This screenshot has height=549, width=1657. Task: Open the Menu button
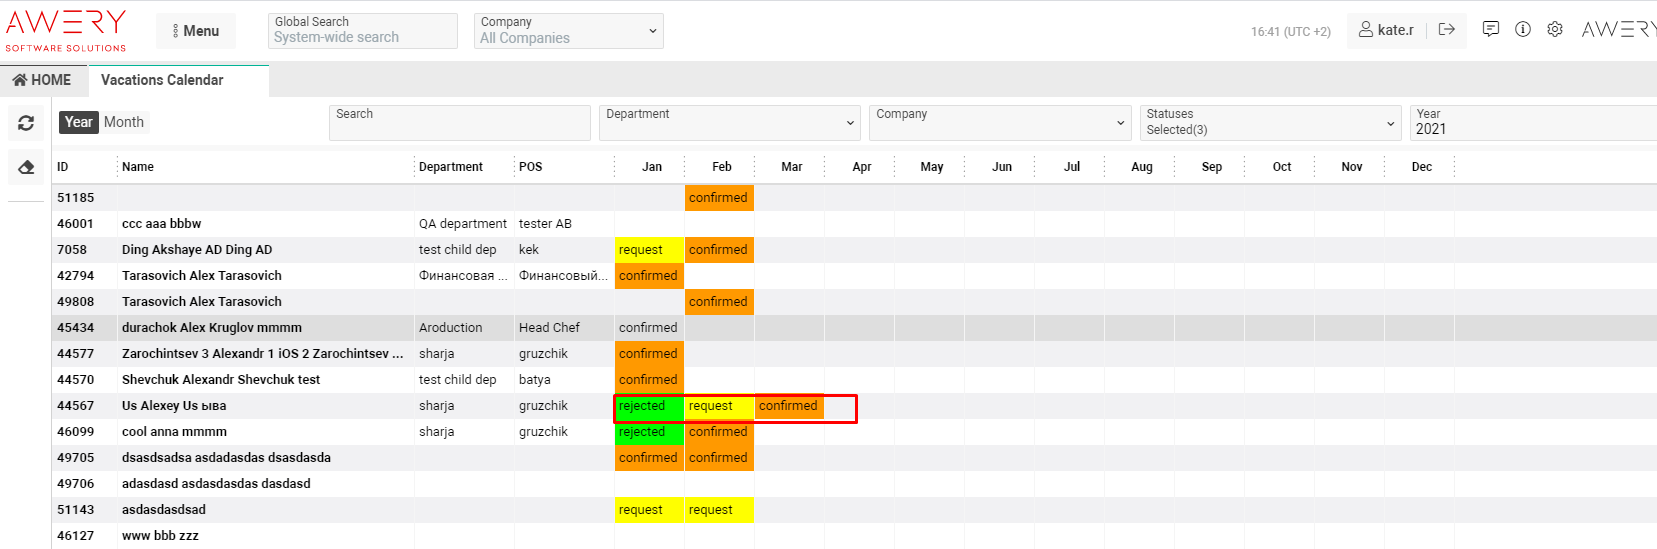click(196, 31)
